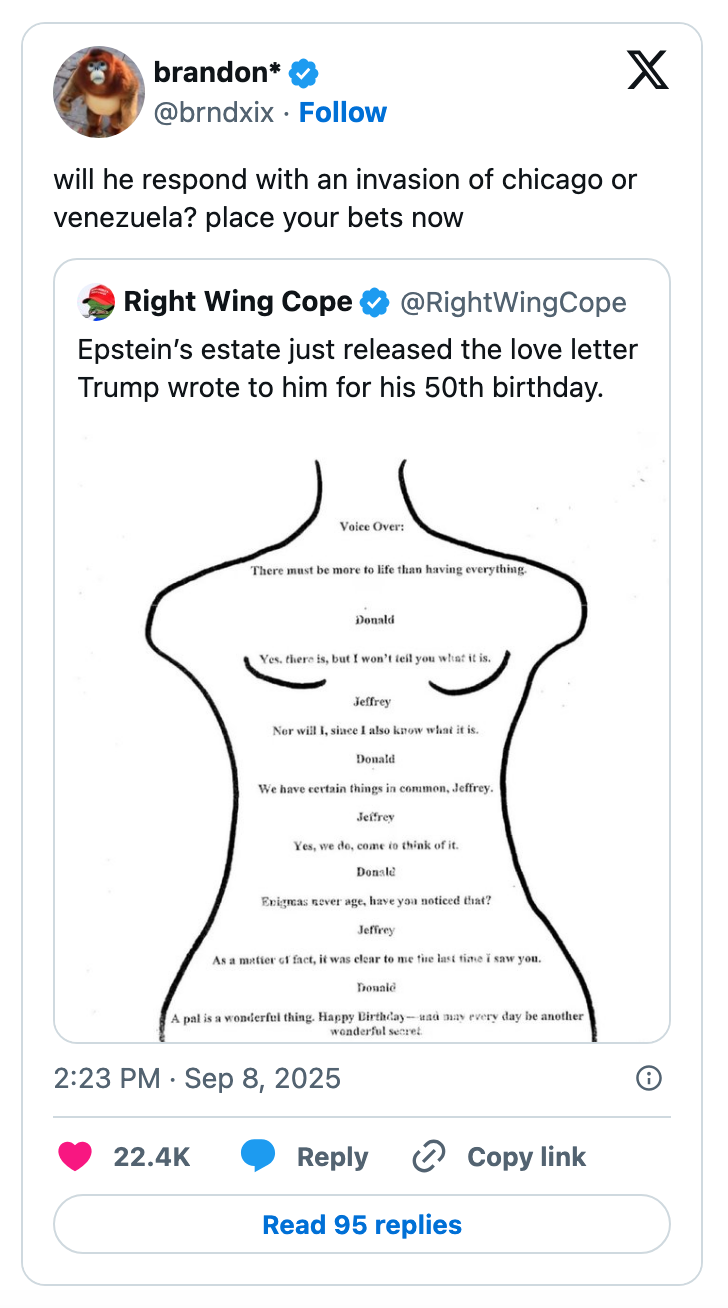The width and height of the screenshot is (728, 1308).
Task: Open the info circle icon near the timestamp
Action: click(648, 1079)
